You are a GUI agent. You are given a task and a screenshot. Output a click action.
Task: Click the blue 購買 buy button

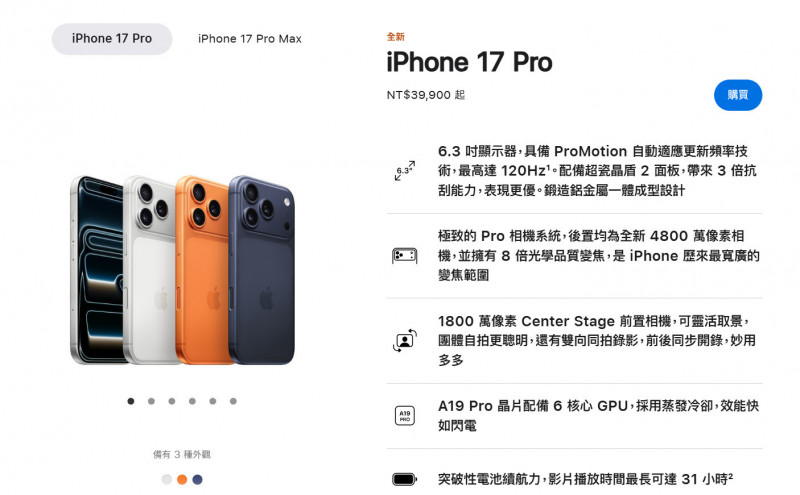point(738,95)
